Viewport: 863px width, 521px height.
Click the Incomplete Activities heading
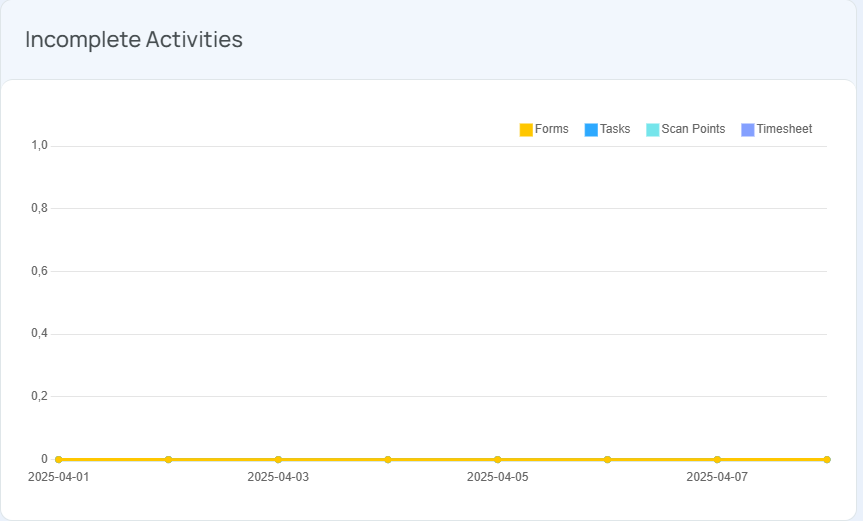(x=134, y=40)
